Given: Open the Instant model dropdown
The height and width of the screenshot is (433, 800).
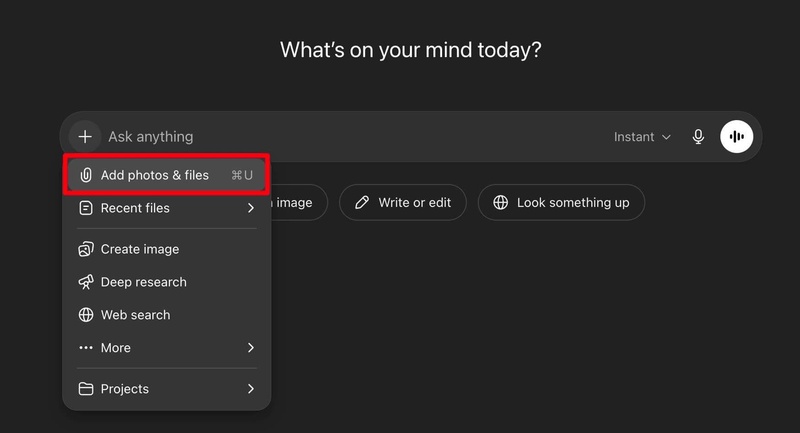Looking at the screenshot, I should [642, 137].
